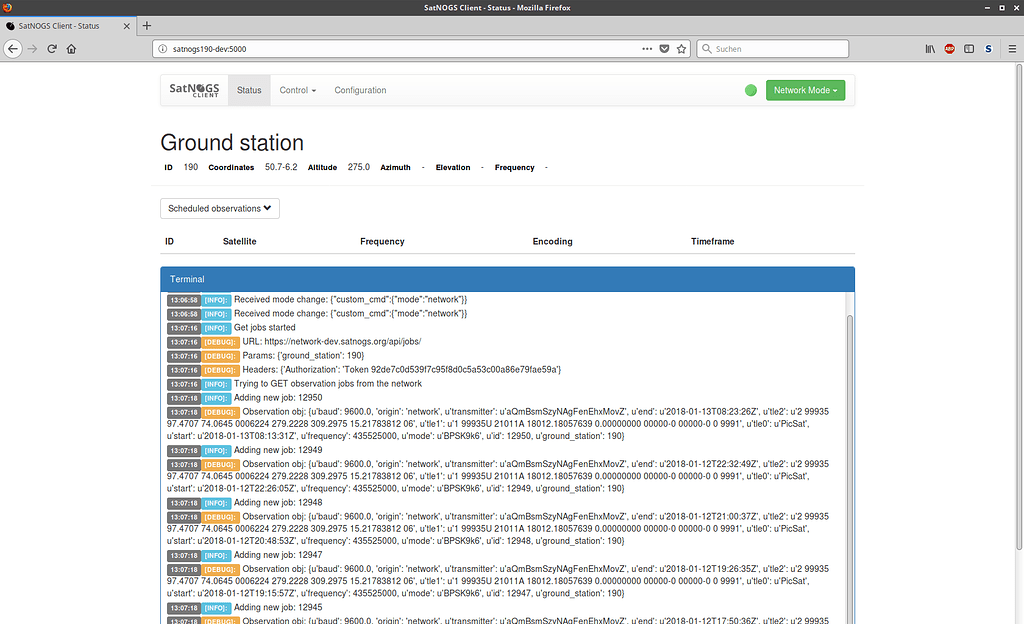Expand the Scheduled observations selector

[x=220, y=208]
